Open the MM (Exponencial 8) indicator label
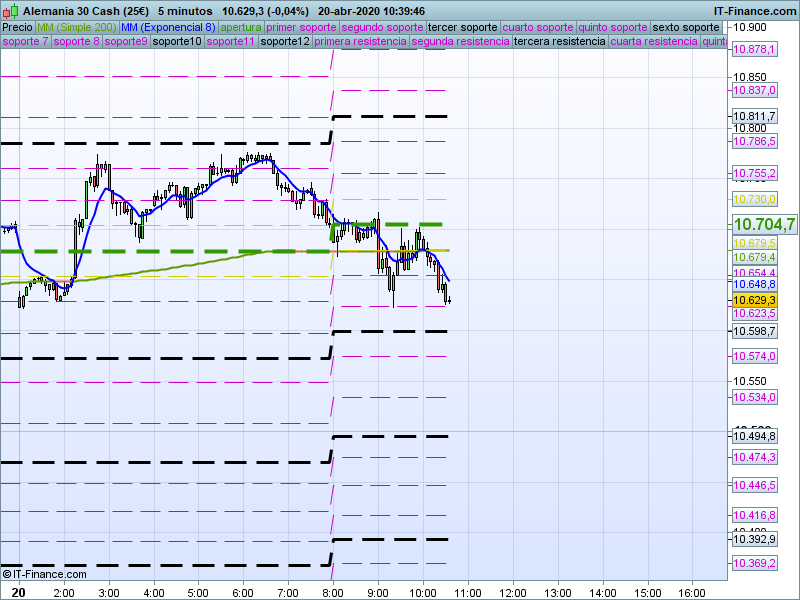The width and height of the screenshot is (800, 600). click(161, 27)
